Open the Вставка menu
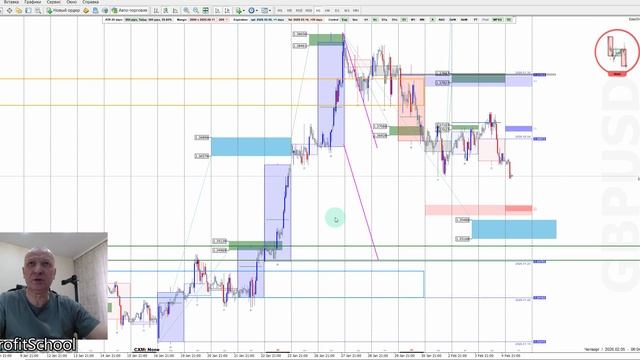 click(x=11, y=2)
